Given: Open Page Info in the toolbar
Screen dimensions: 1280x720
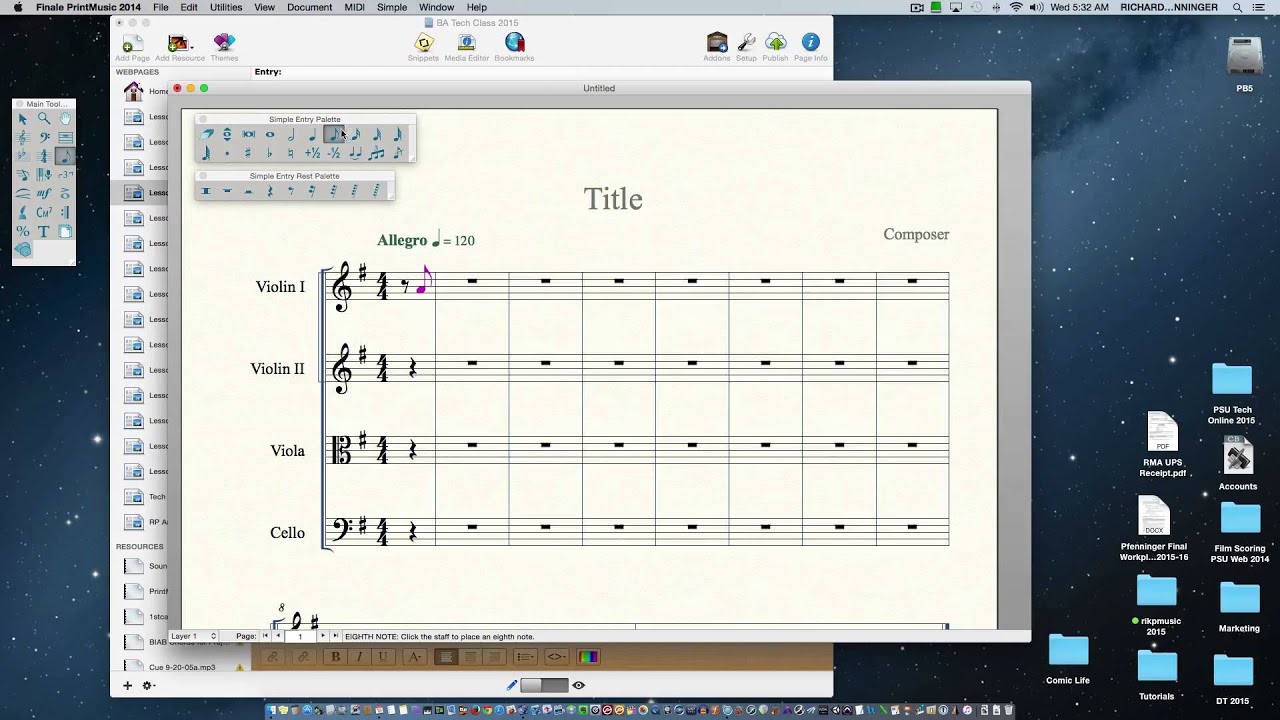Looking at the screenshot, I should click(810, 47).
